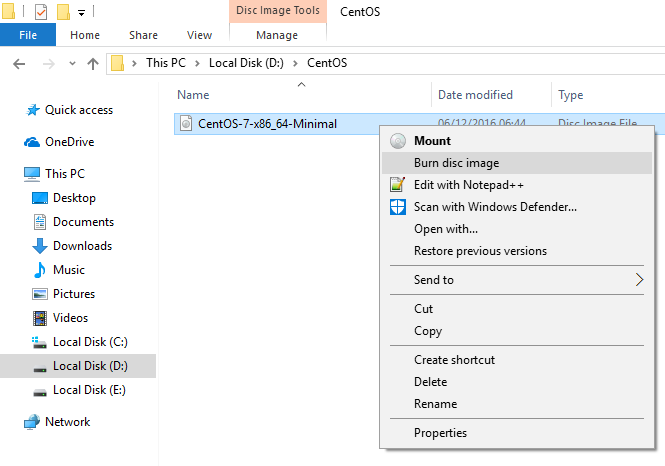Choose Burn disc image from context menu

[x=517, y=163]
